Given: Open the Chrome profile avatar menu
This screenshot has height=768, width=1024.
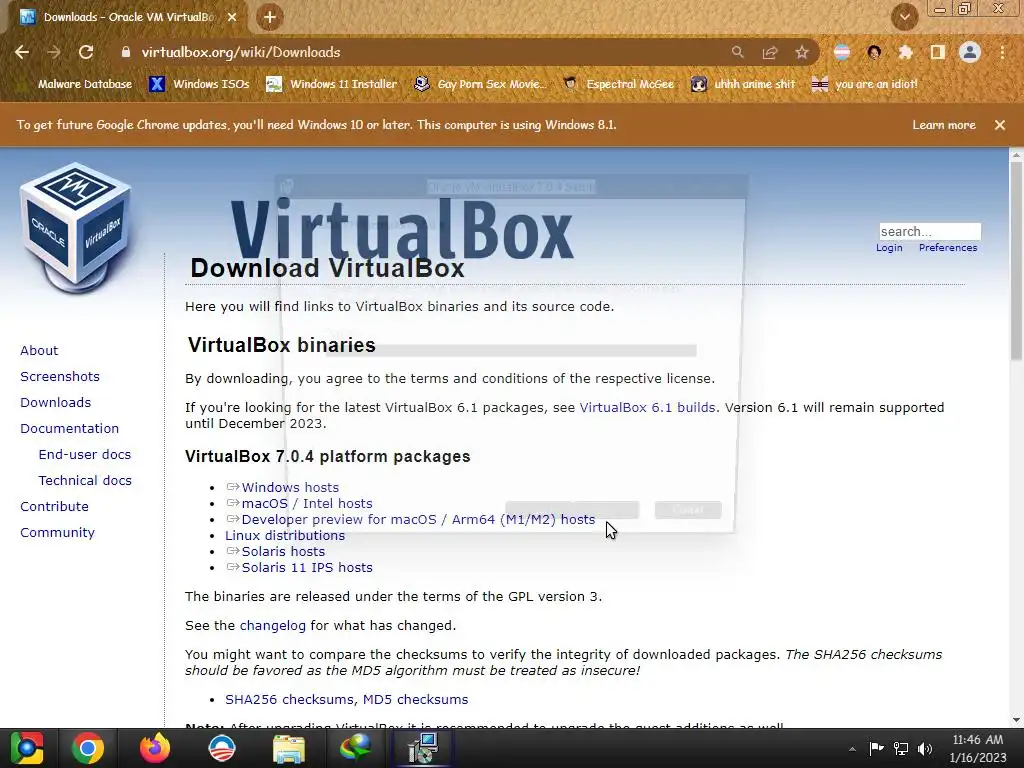Looking at the screenshot, I should pyautogui.click(x=970, y=52).
